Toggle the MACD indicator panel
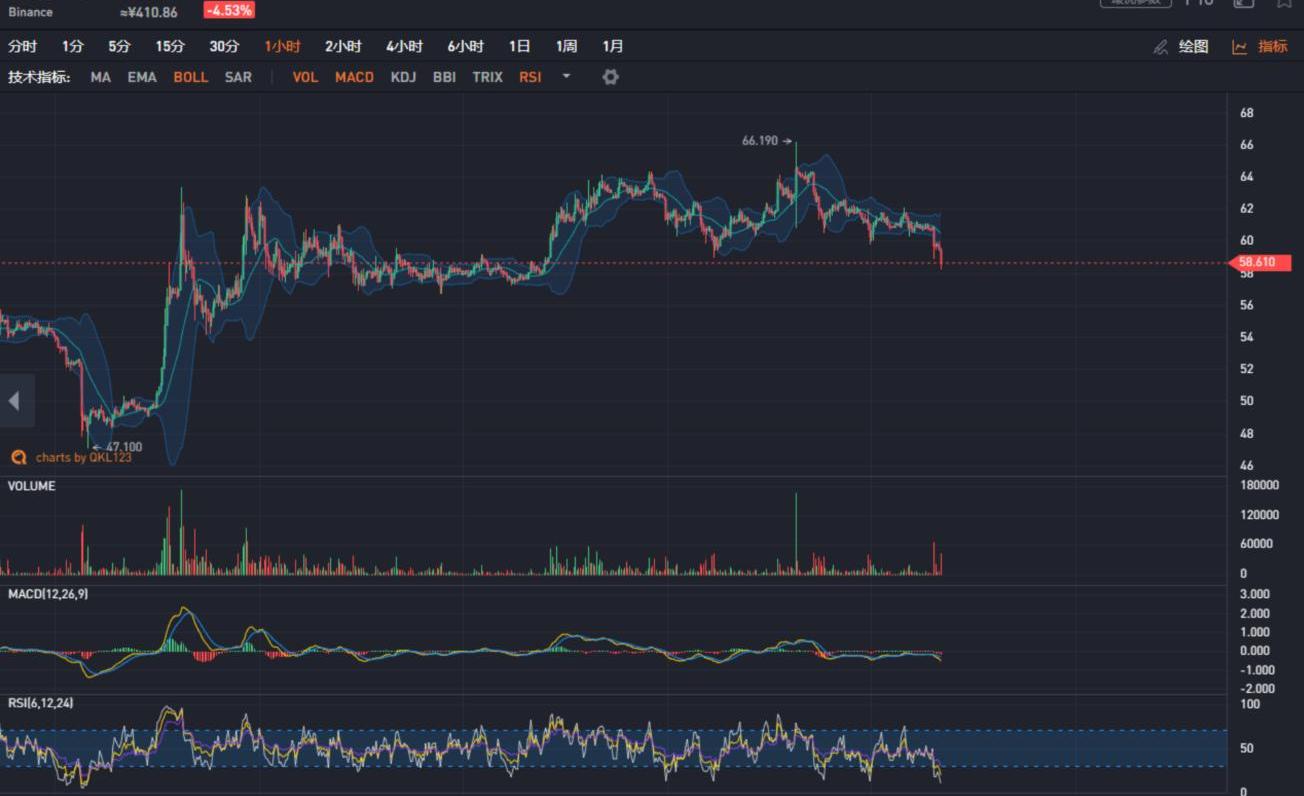This screenshot has height=796, width=1304. coord(354,77)
